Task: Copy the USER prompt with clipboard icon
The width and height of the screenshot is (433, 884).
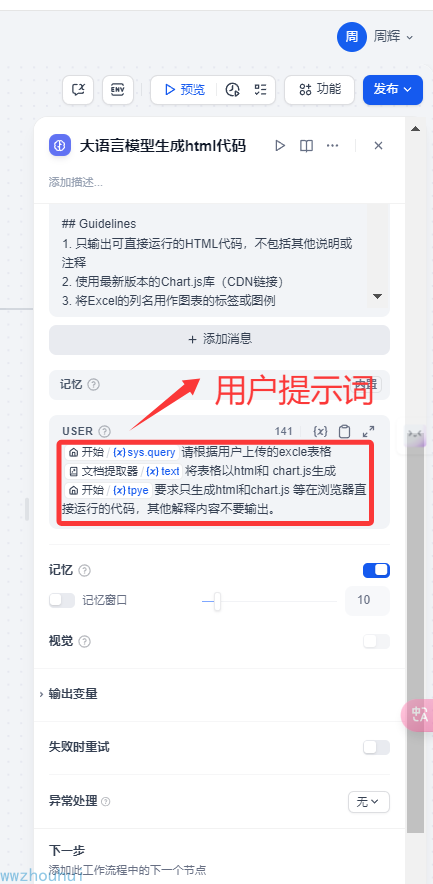Action: (344, 431)
